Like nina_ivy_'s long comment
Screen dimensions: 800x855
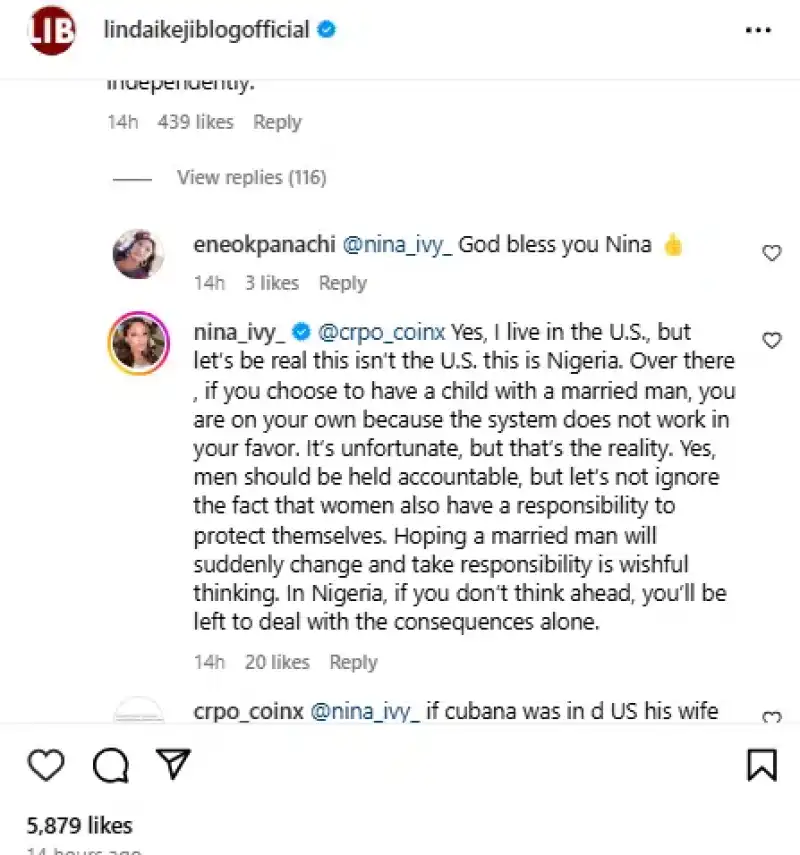pyautogui.click(x=772, y=341)
